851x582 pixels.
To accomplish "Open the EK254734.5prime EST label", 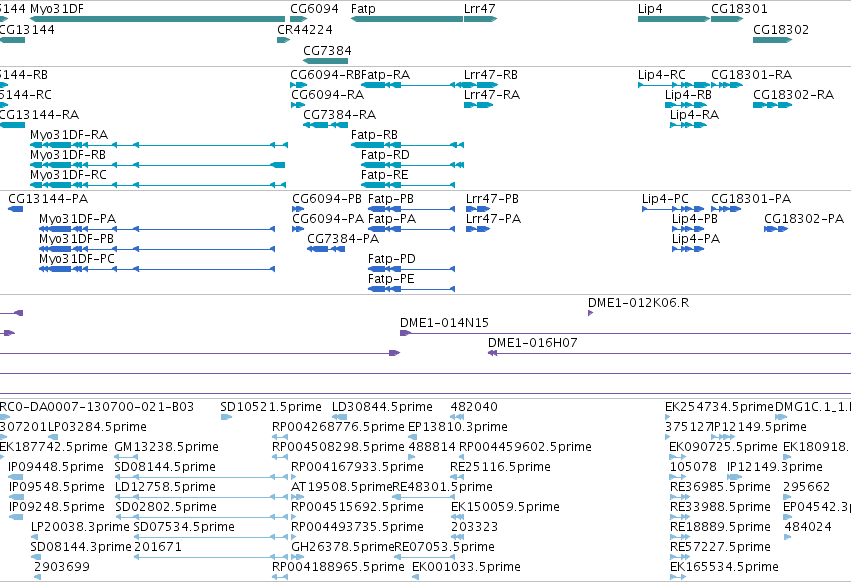I will (x=720, y=407).
